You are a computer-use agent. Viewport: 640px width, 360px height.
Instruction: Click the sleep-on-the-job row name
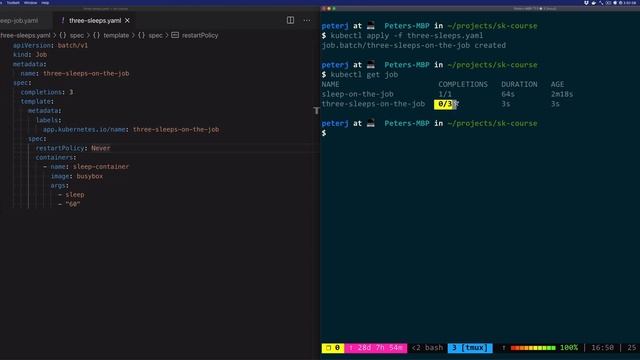[358, 94]
